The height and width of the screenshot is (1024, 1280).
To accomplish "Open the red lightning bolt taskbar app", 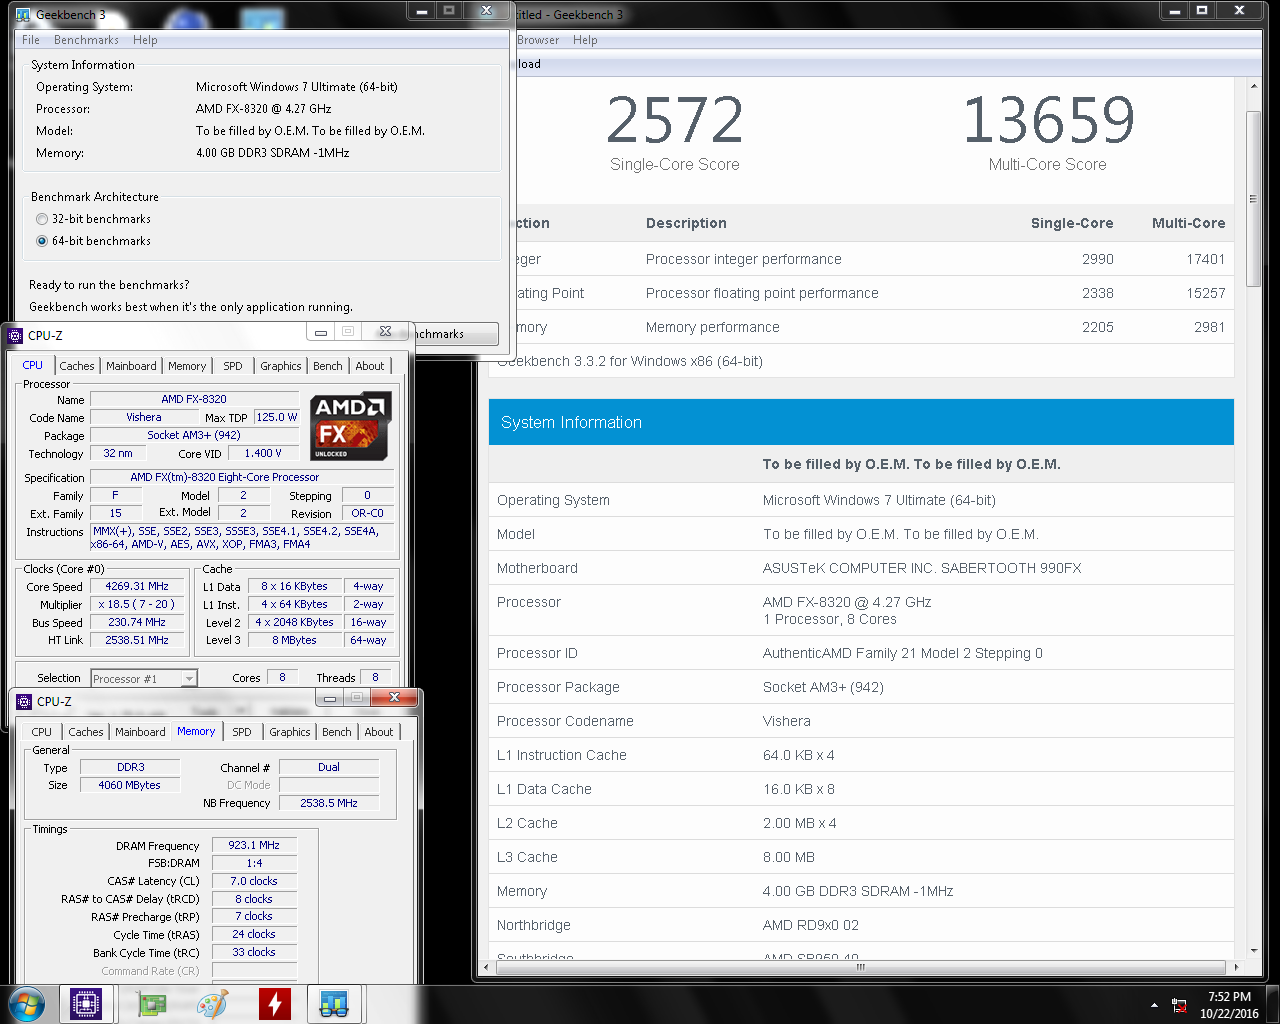I will tap(274, 1004).
